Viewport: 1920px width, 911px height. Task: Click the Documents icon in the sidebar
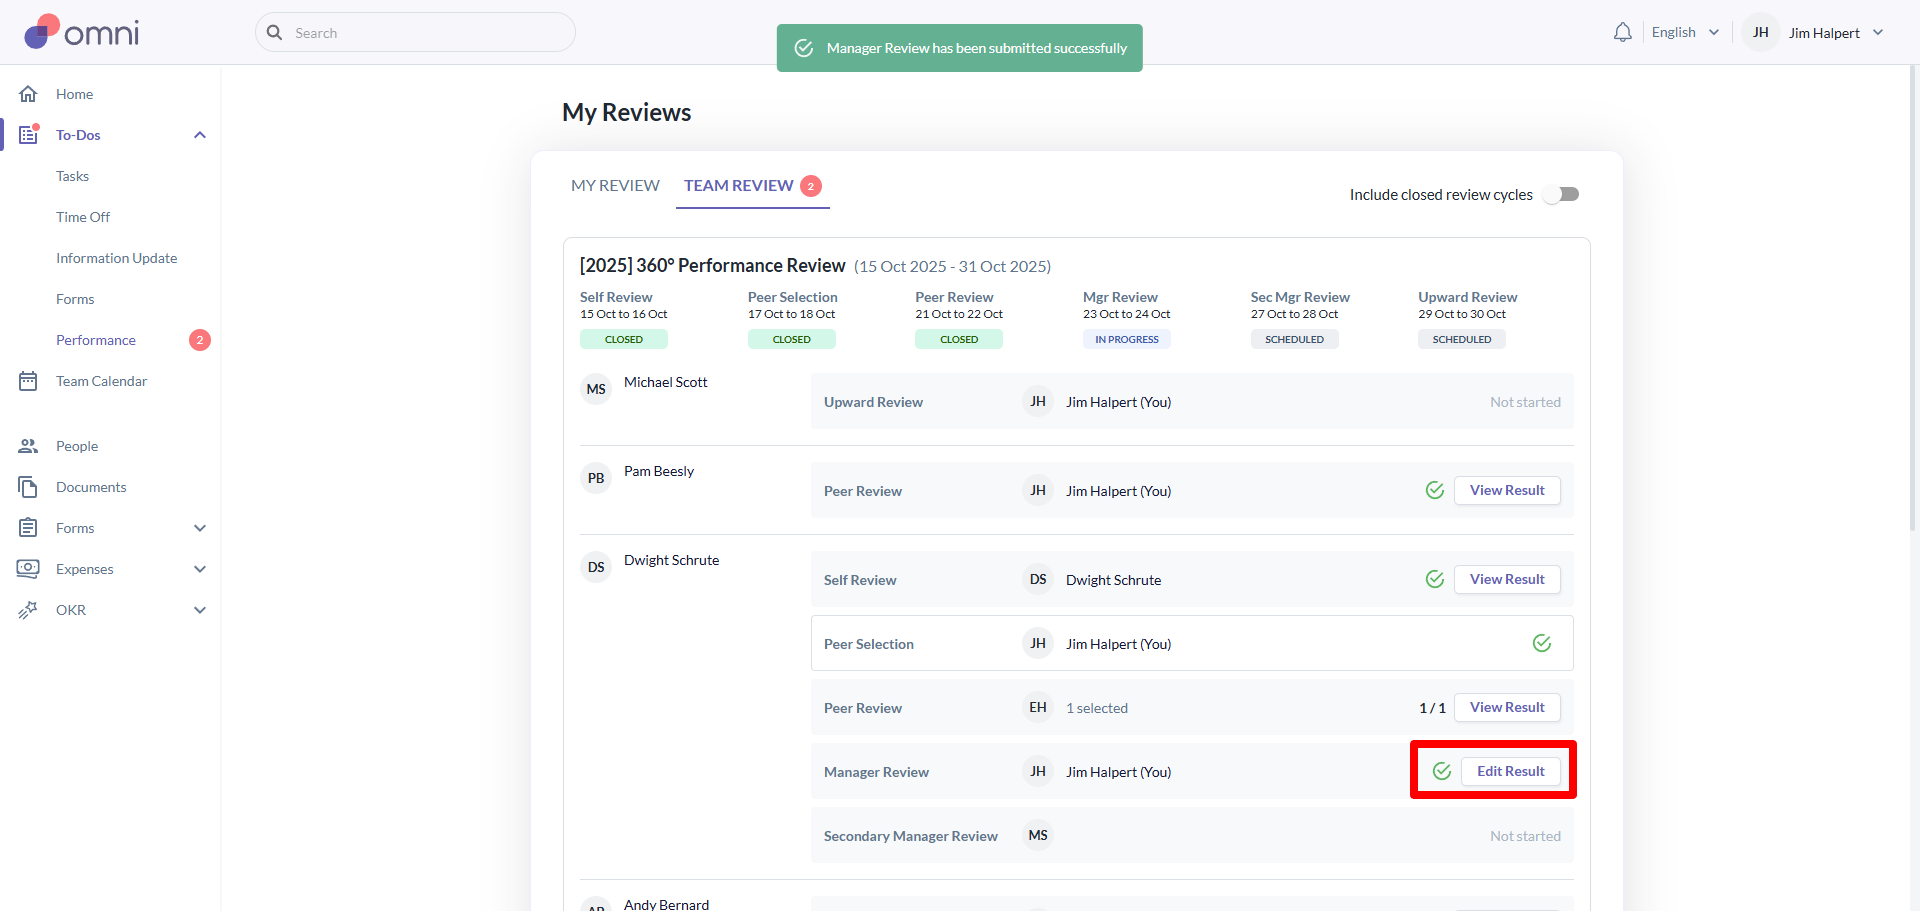[28, 487]
